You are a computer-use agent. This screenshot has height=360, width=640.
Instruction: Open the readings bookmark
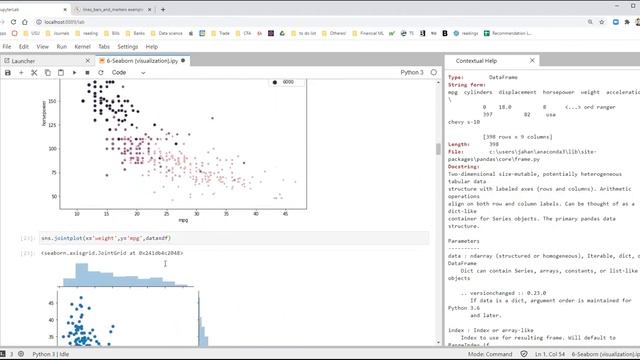pyautogui.click(x=465, y=33)
